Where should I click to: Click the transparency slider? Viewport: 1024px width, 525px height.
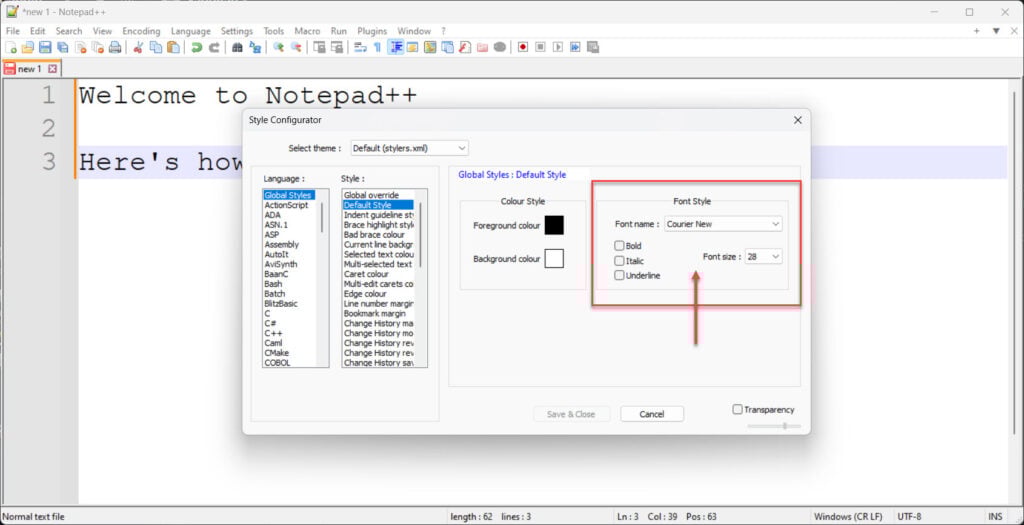[x=774, y=426]
